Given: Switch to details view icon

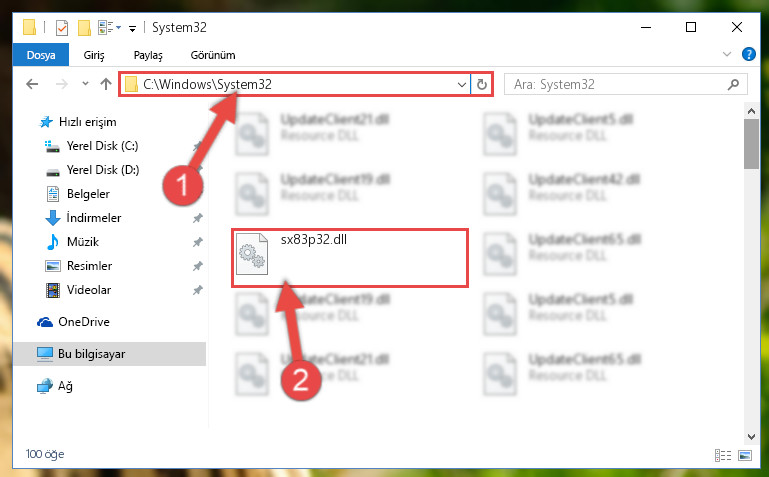Looking at the screenshot, I should coord(723,455).
